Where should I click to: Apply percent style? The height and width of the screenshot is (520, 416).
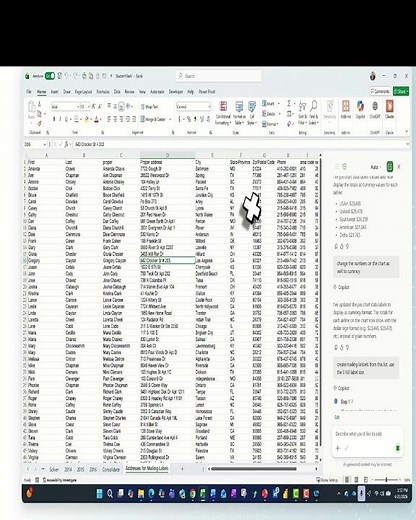189,119
